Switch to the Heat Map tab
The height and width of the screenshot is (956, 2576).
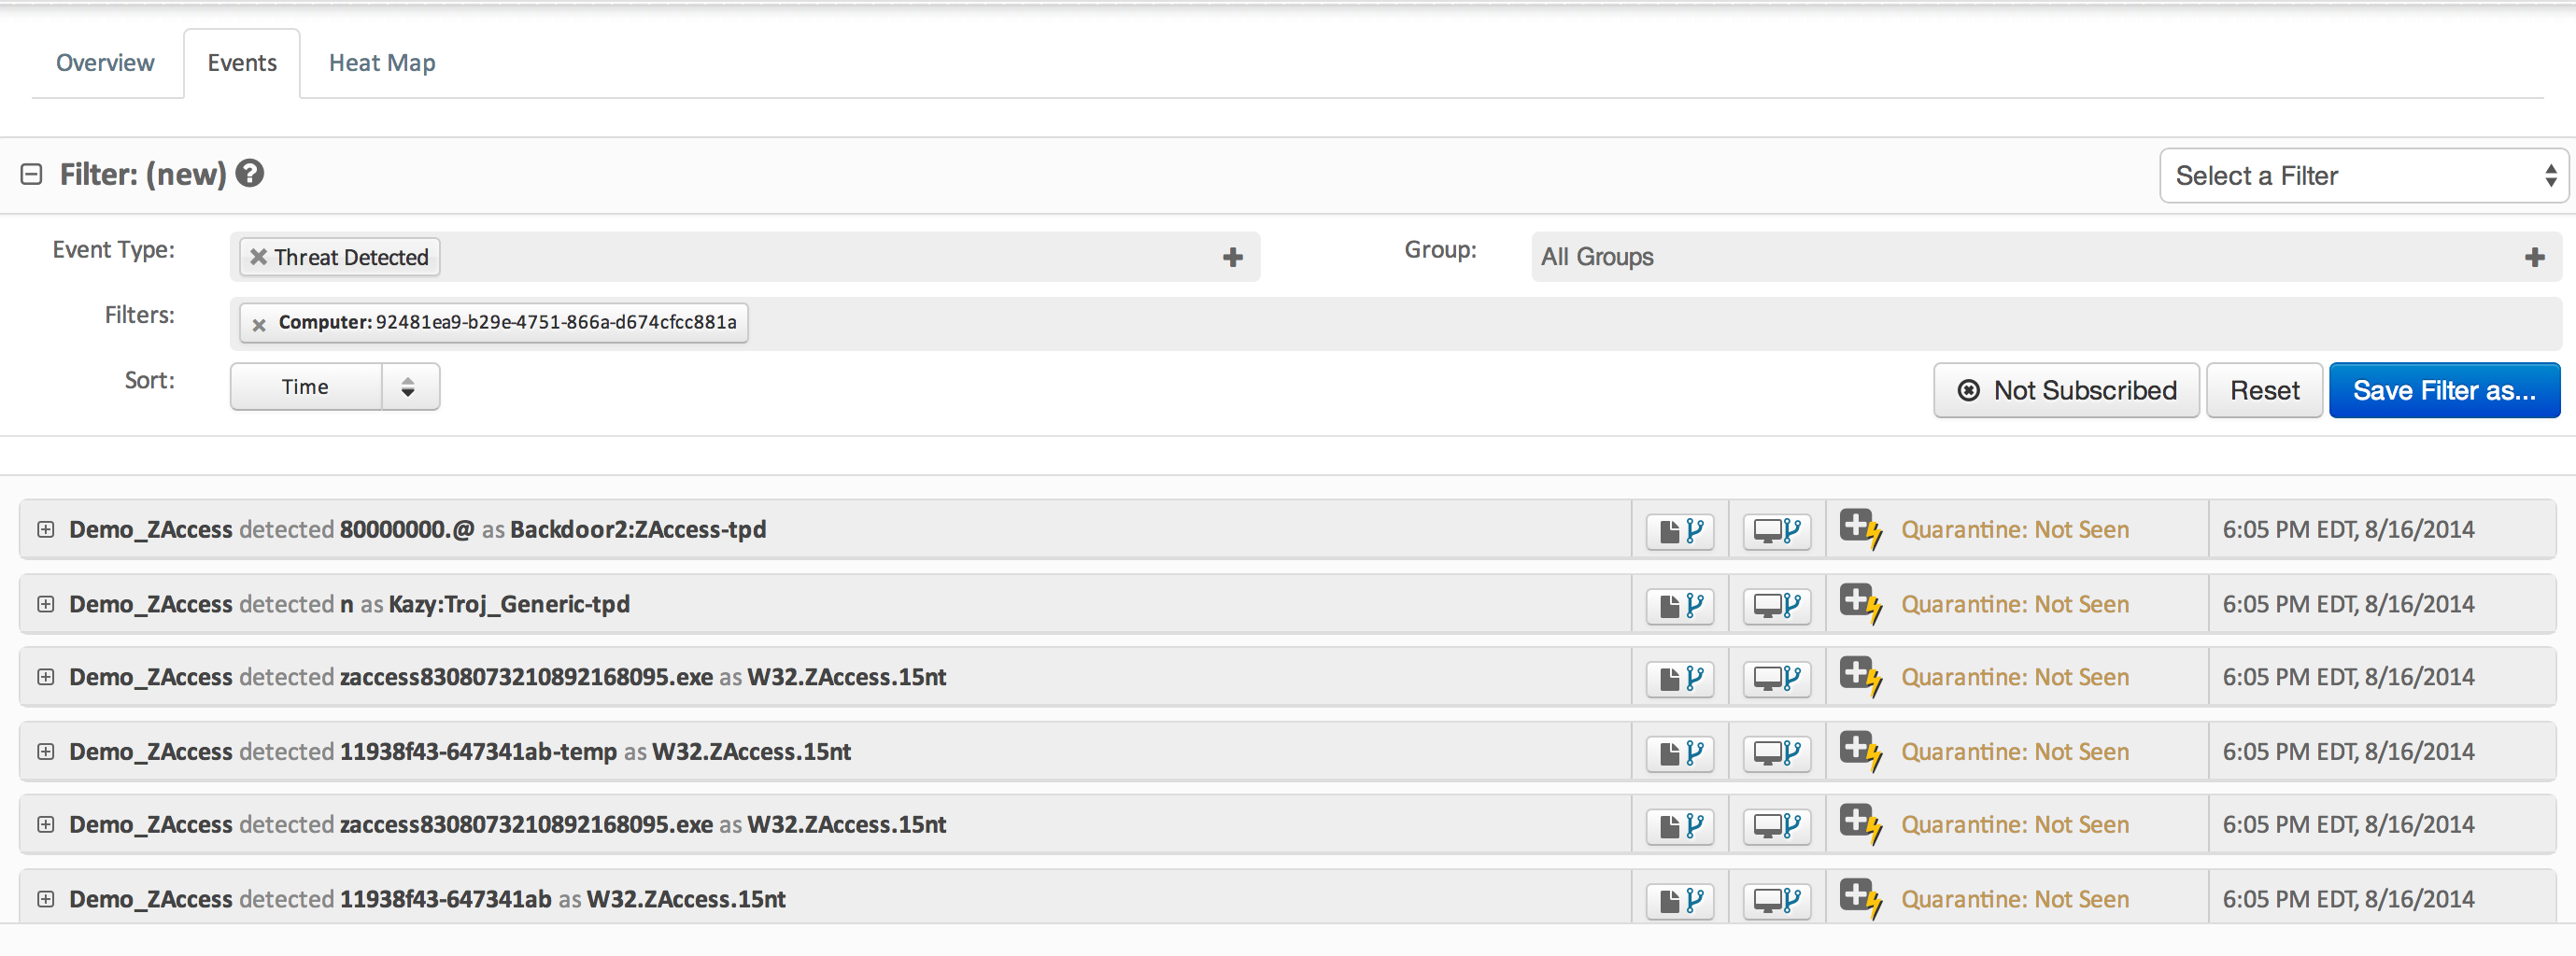[x=382, y=63]
